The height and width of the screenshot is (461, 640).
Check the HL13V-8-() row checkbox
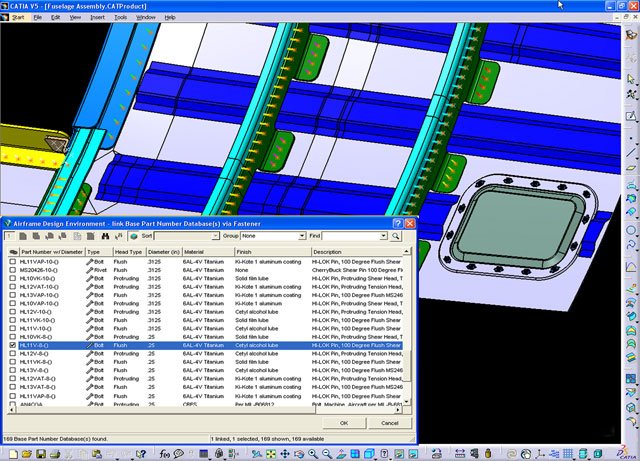pos(13,370)
